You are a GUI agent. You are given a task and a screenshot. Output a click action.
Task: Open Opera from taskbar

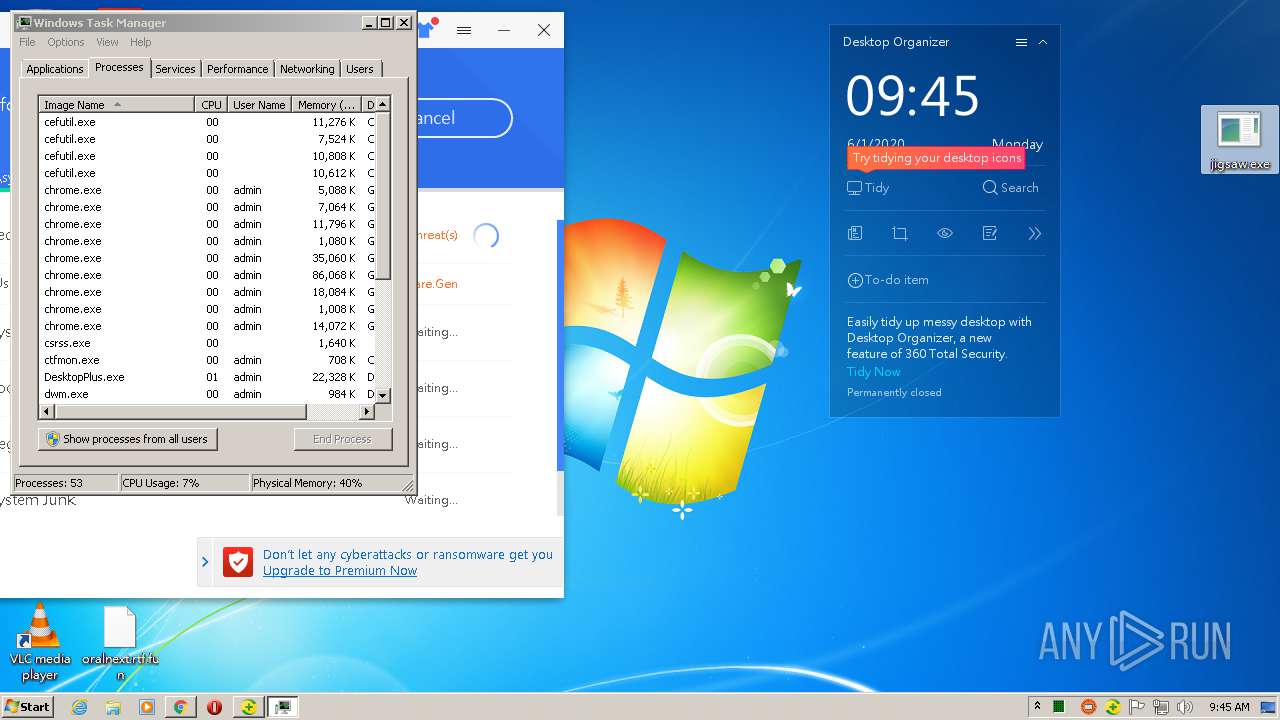tap(214, 707)
